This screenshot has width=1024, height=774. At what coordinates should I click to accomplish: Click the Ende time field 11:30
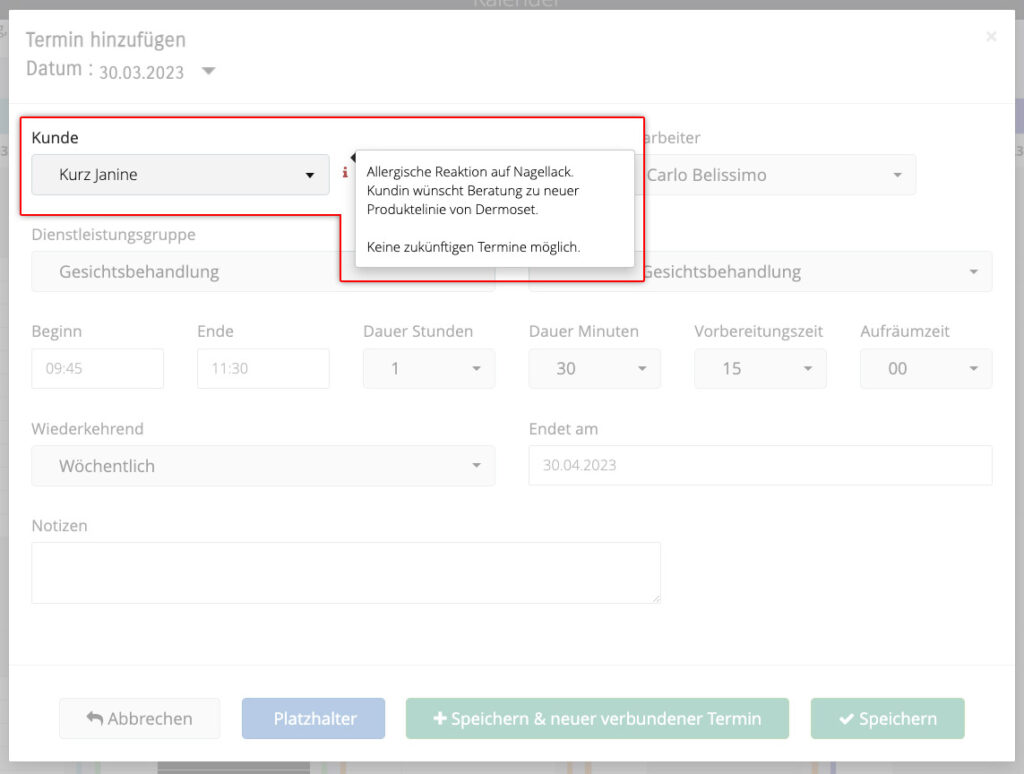click(263, 369)
